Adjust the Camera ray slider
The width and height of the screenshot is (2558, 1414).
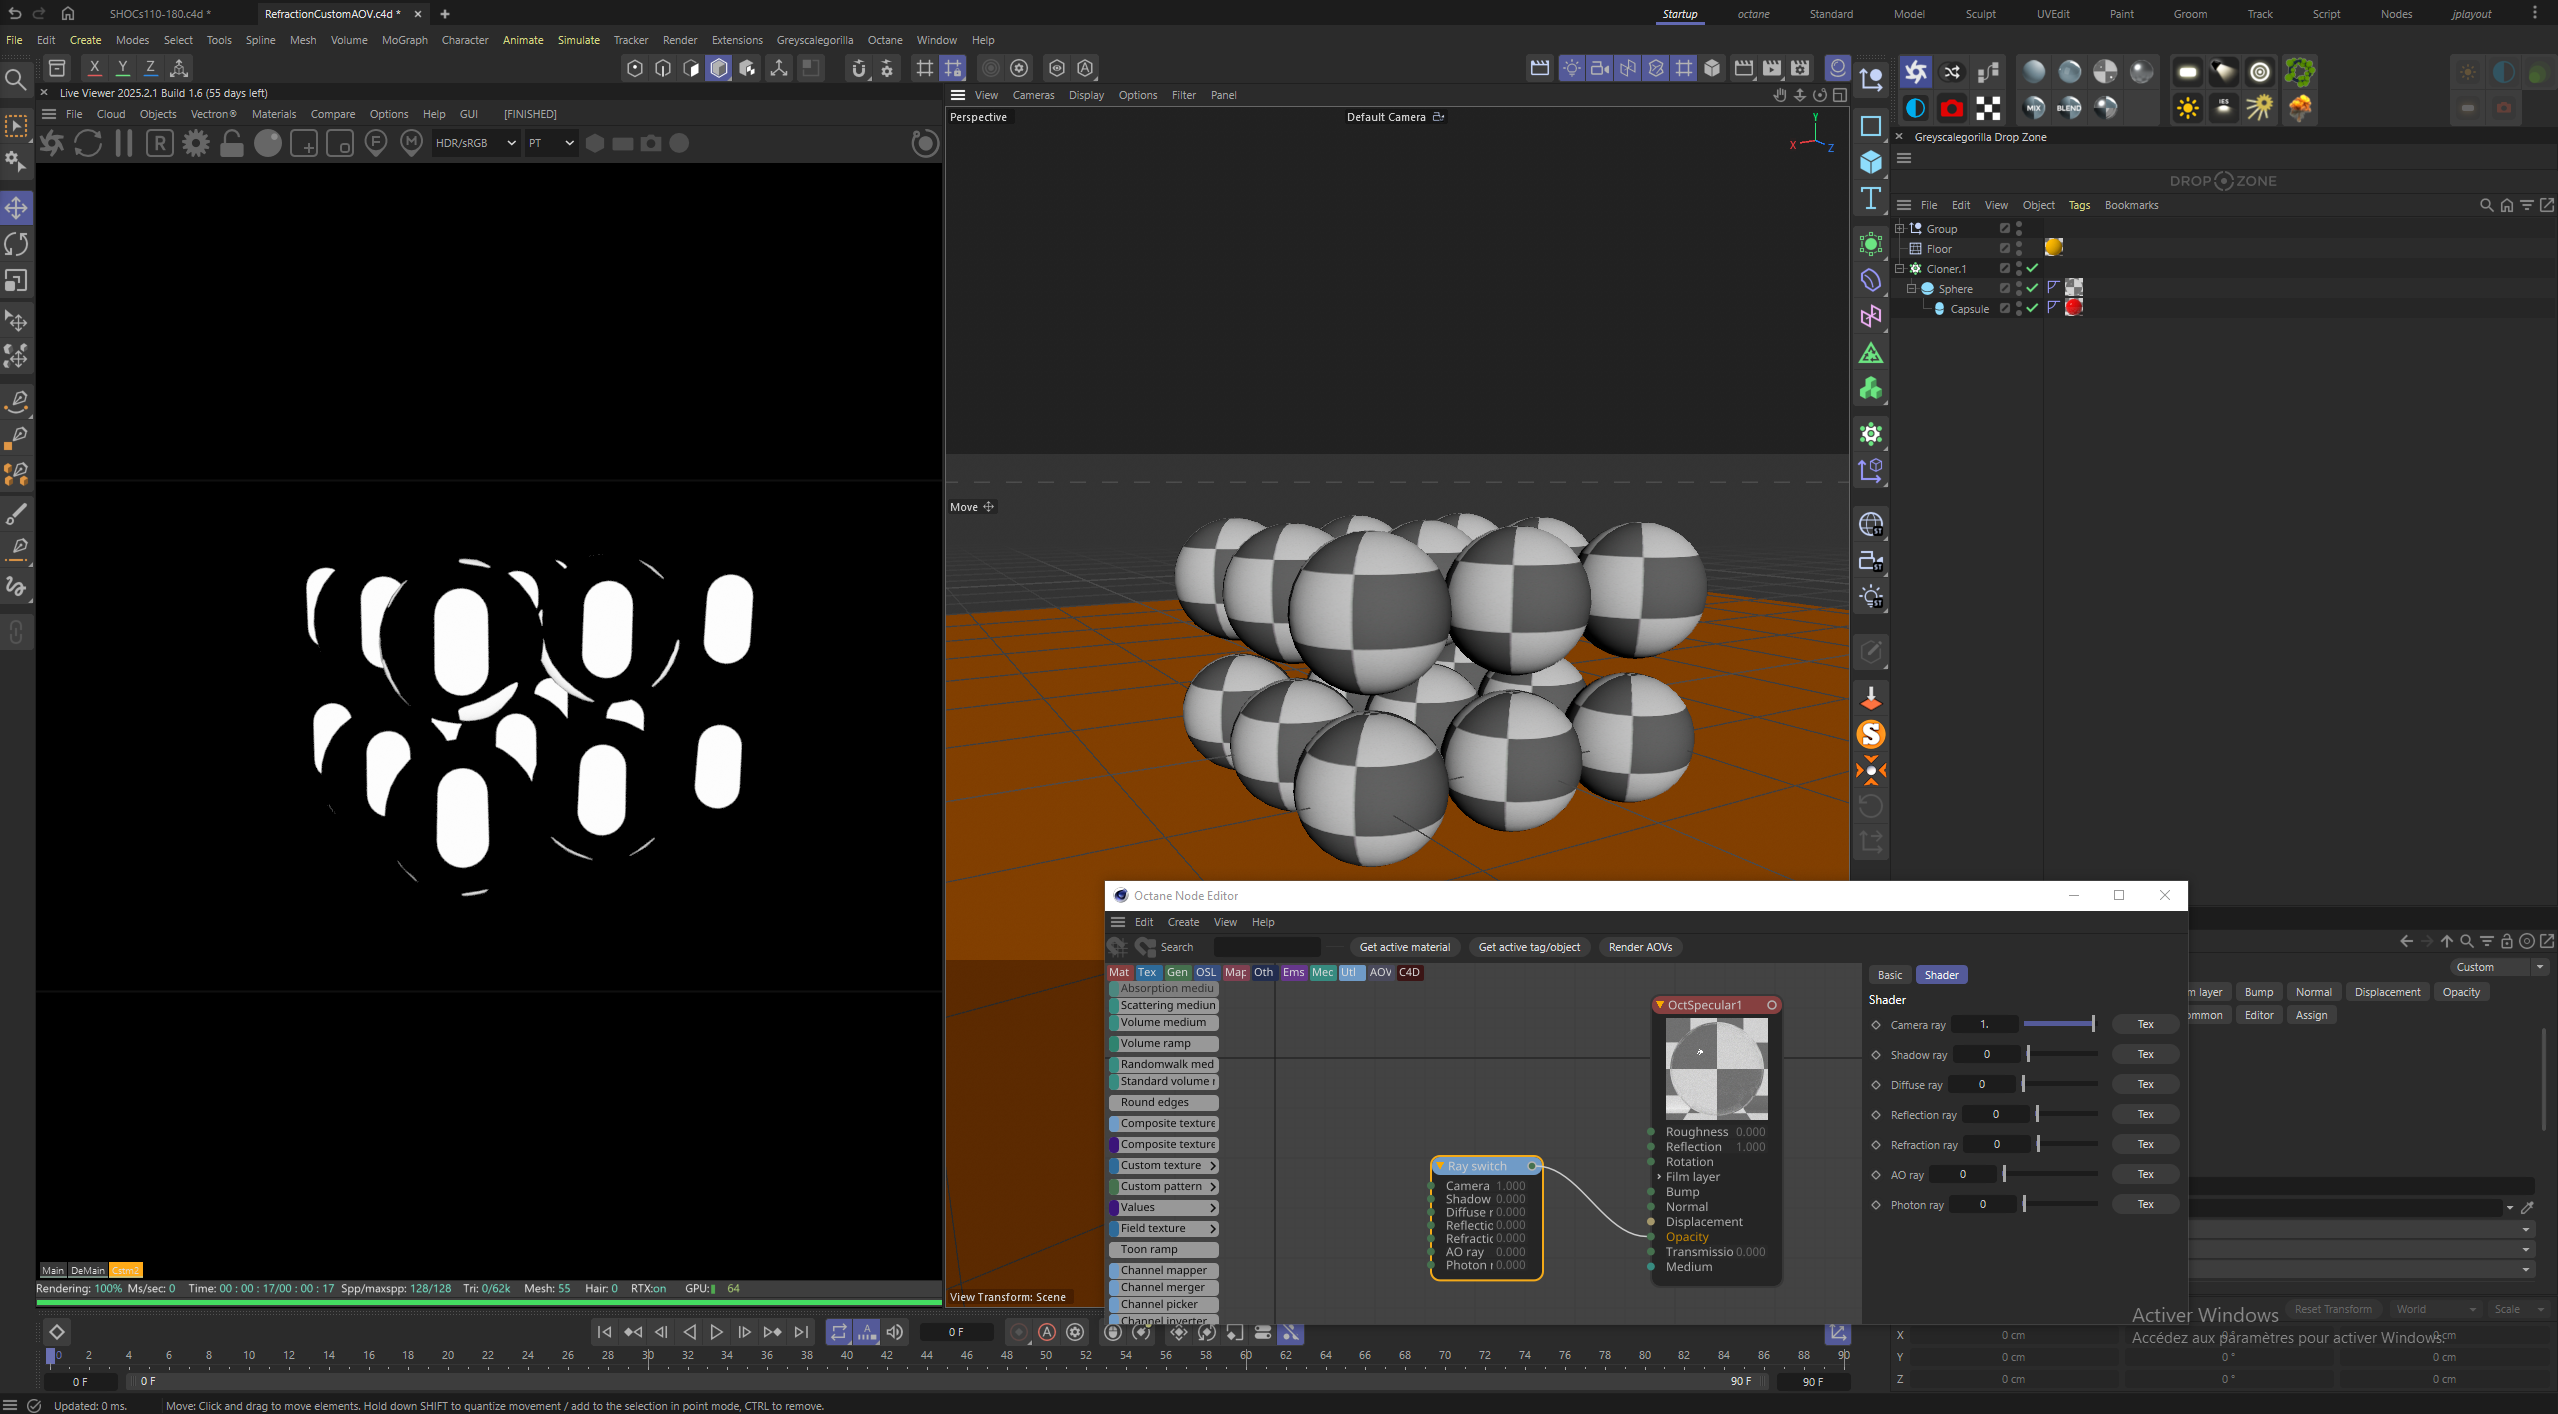2058,1024
